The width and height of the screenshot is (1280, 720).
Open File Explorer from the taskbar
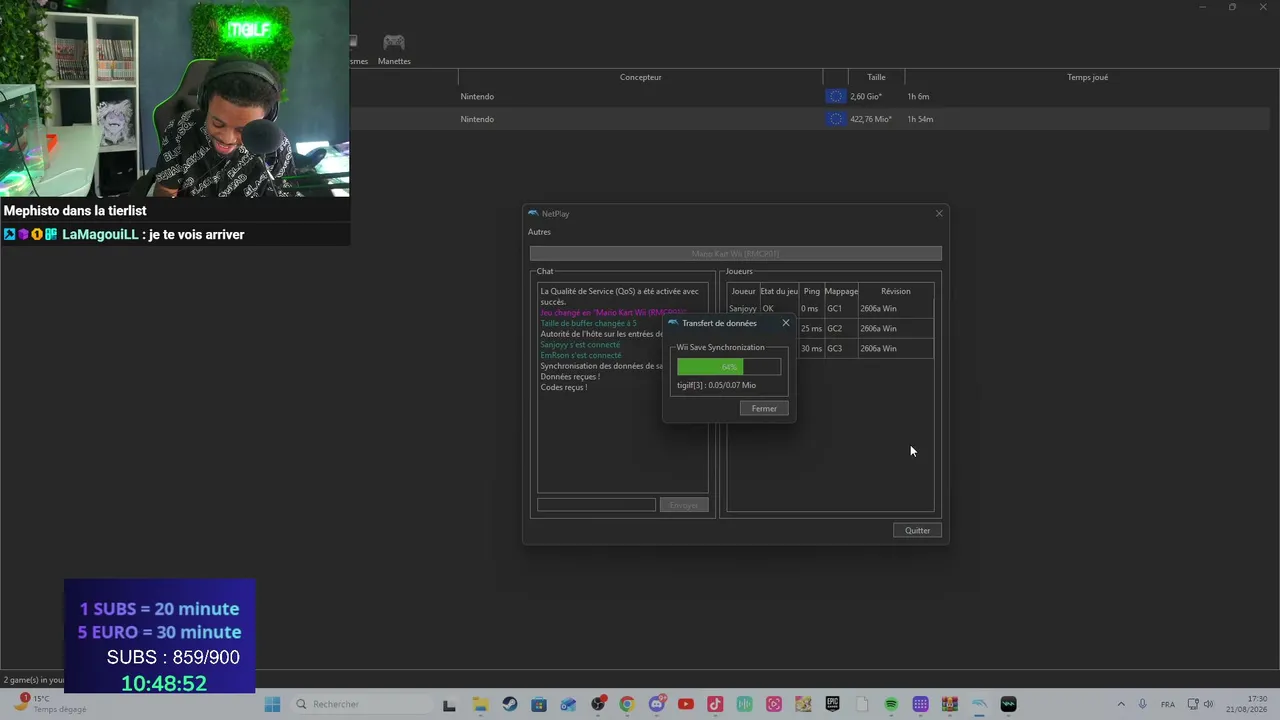point(480,704)
